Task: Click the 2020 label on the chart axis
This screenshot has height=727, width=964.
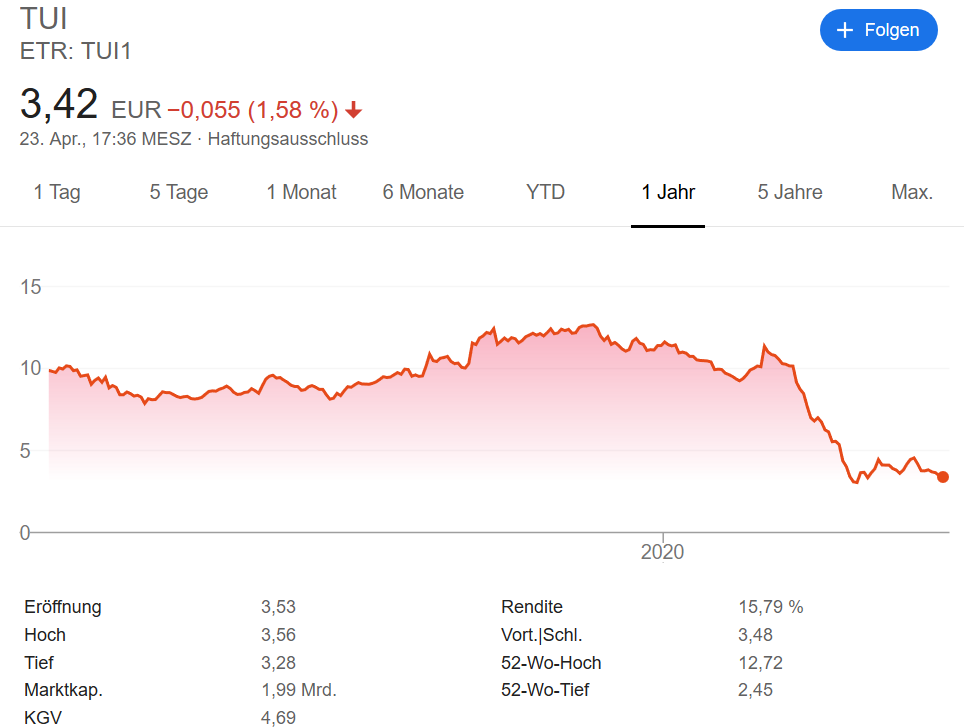Action: tap(663, 551)
